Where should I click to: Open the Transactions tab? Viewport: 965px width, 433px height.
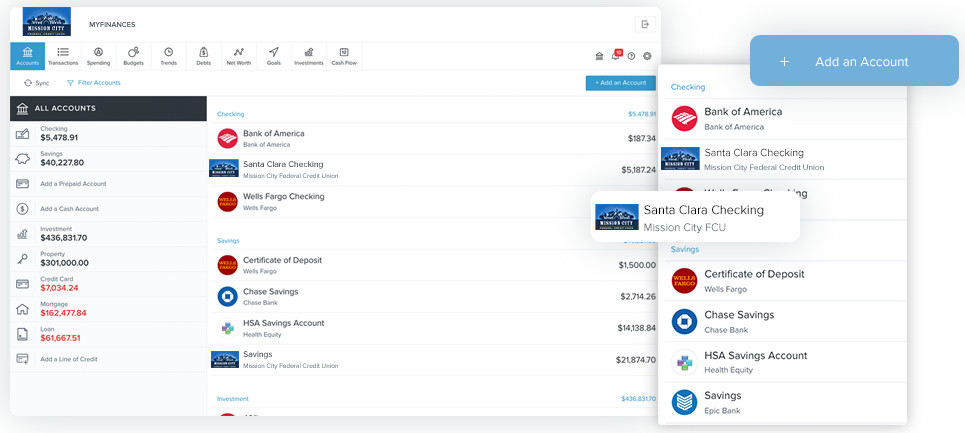click(x=63, y=56)
